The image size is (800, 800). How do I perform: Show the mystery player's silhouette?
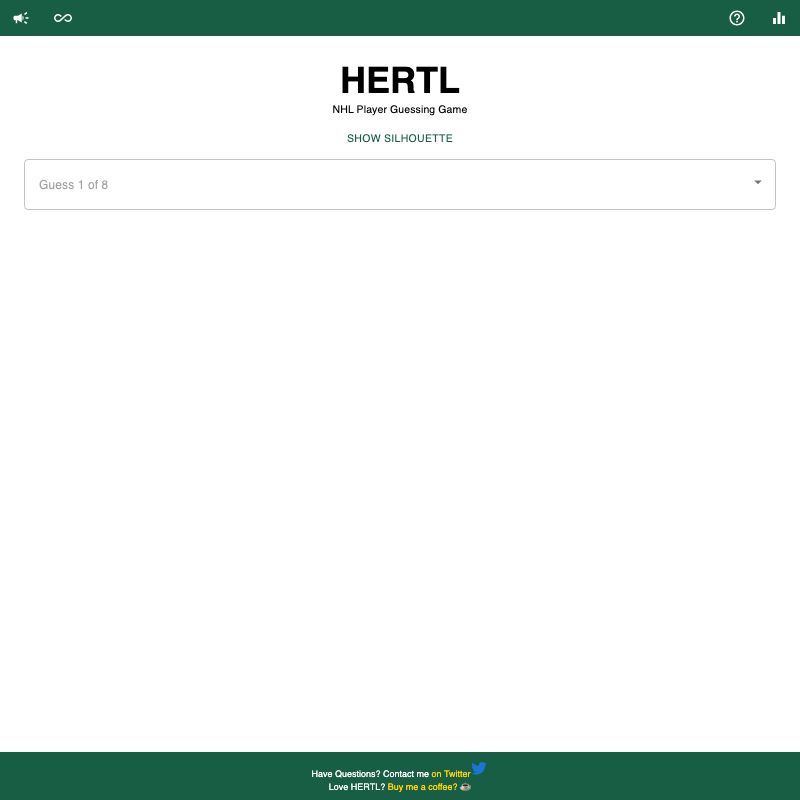[x=399, y=139]
